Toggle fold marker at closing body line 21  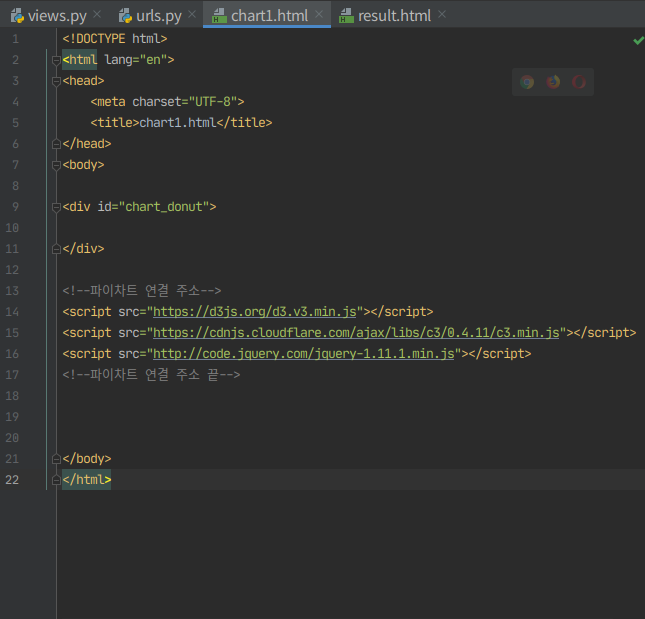[56, 459]
